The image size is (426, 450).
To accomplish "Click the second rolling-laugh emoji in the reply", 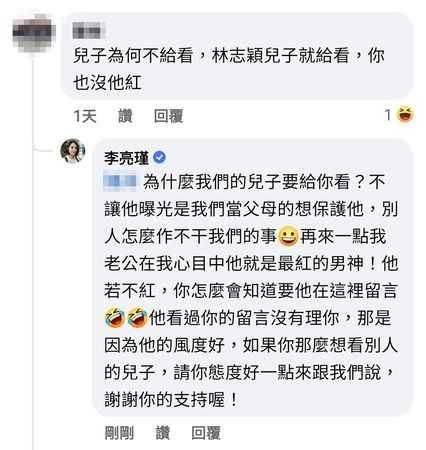I will [x=137, y=318].
